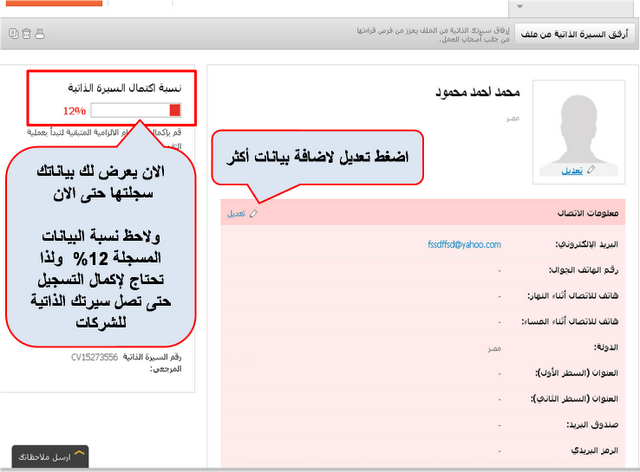640x472 pixels.
Task: Select the orange highlighted top tab
Action: pyautogui.click(x=54, y=3)
